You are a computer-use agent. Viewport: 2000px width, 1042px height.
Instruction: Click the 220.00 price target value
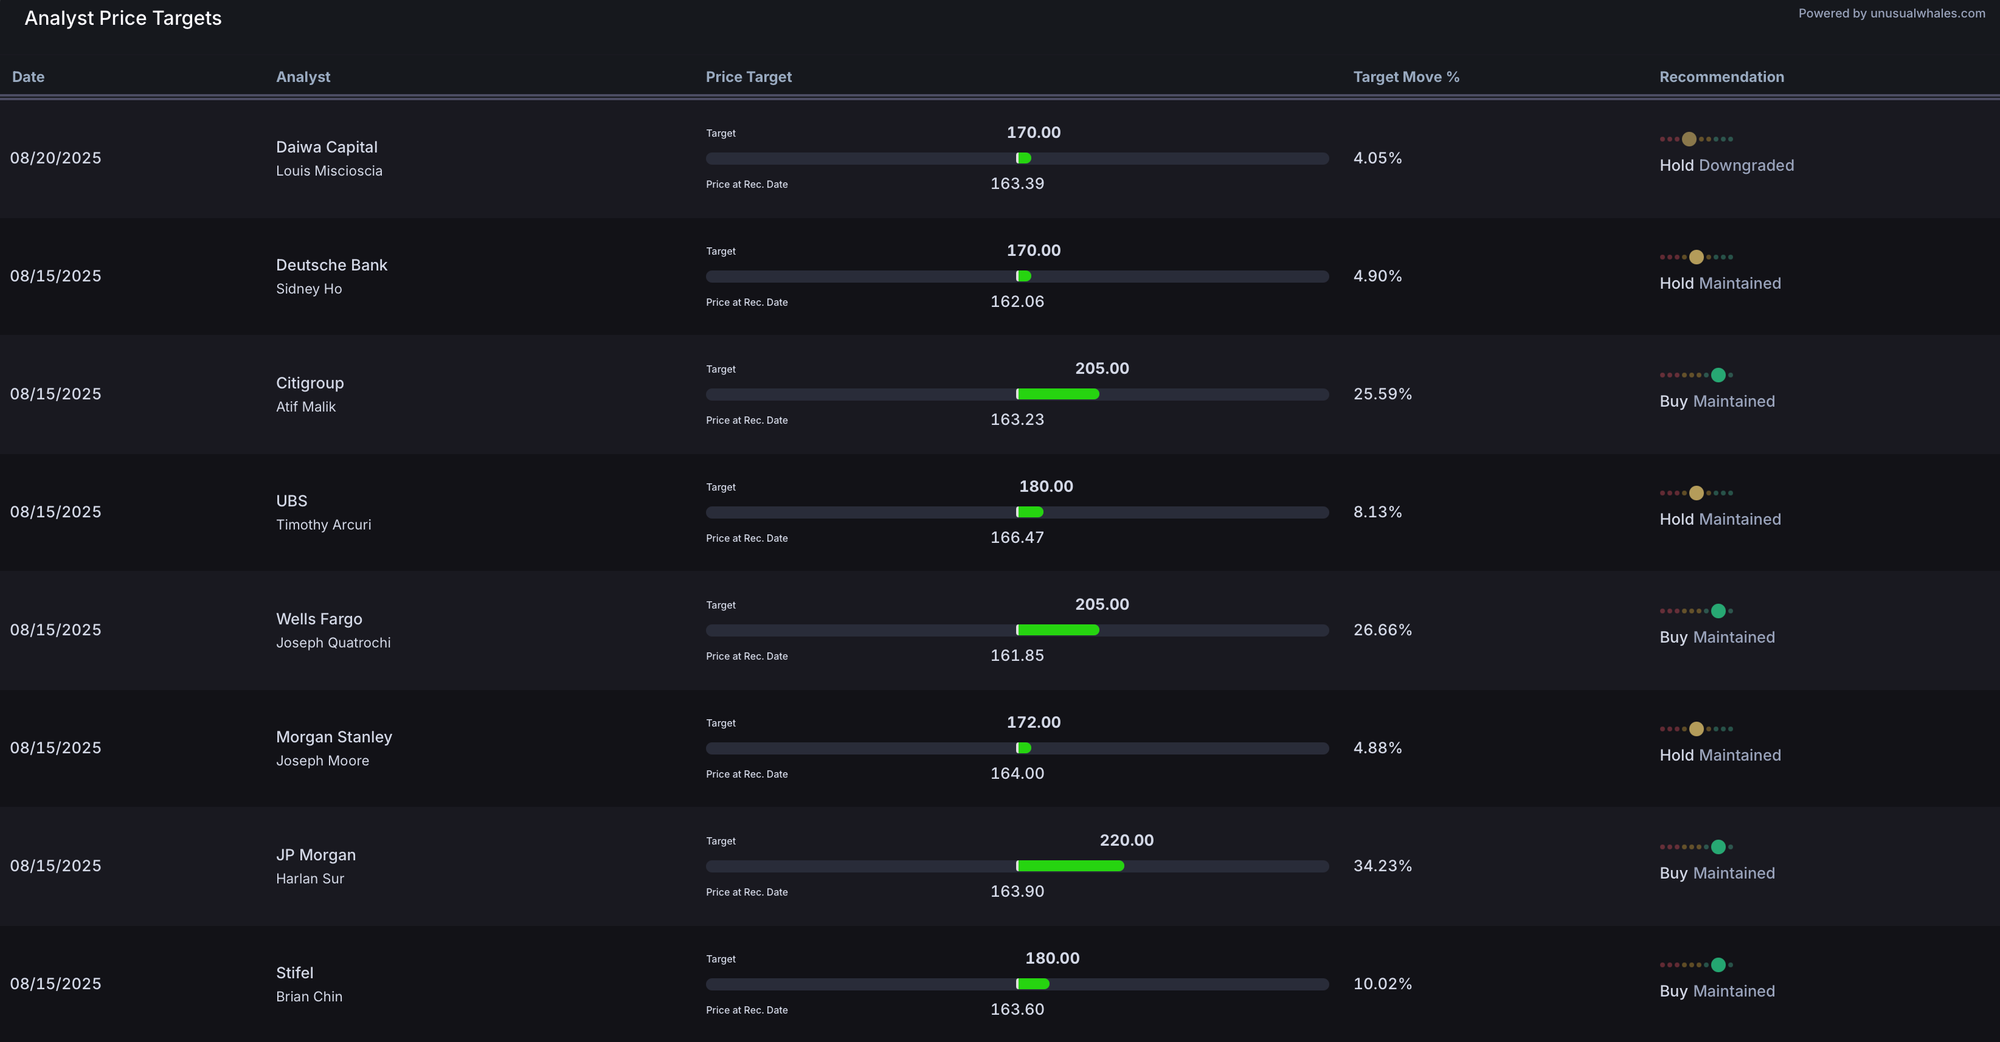[x=1127, y=840]
